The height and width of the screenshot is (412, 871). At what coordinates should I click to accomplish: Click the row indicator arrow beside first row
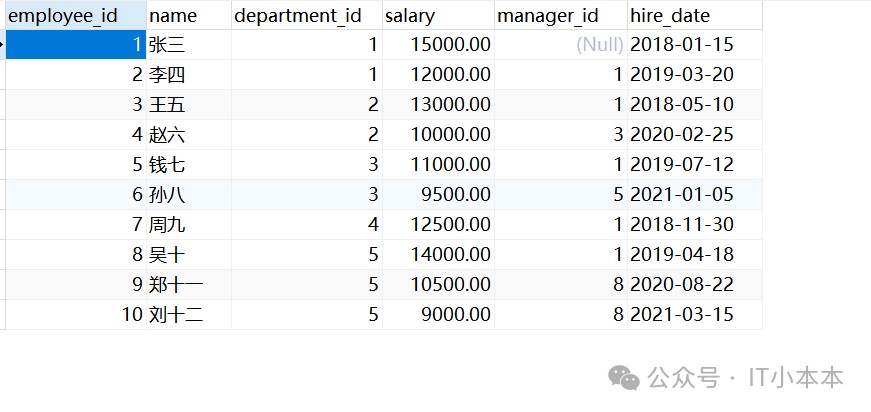click(x=2, y=44)
